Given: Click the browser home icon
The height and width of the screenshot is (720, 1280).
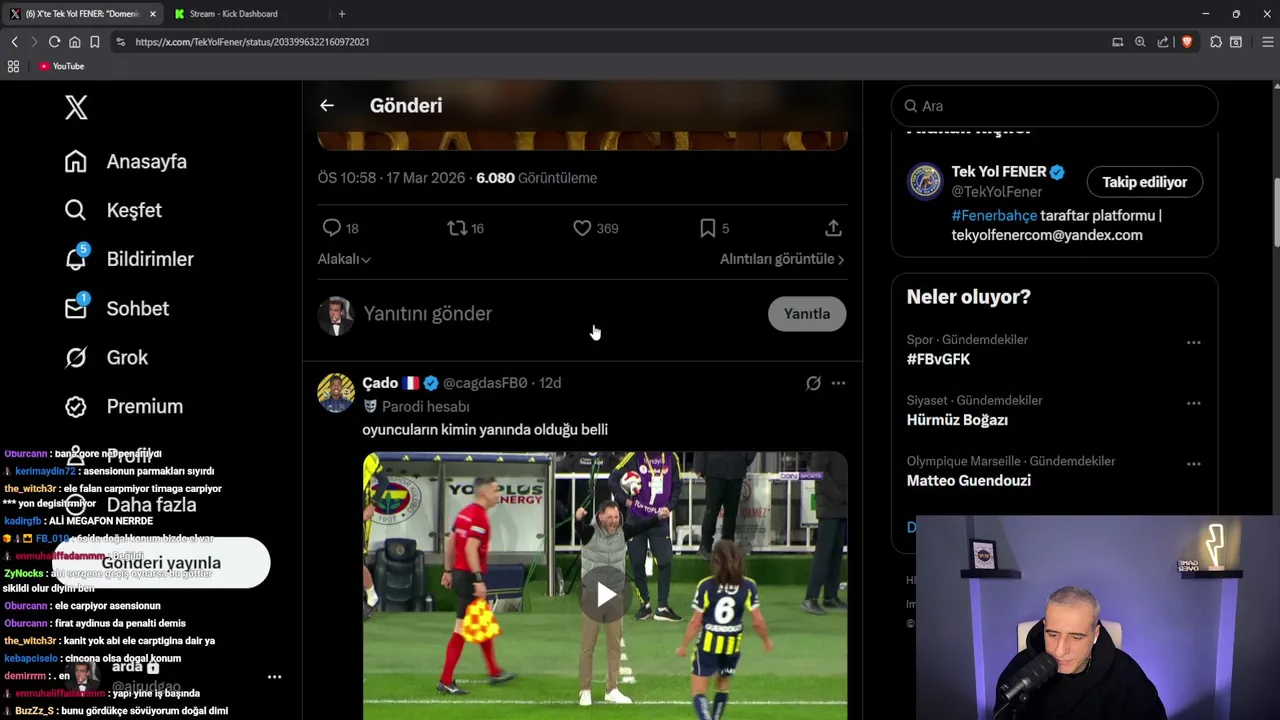Looking at the screenshot, I should pos(74,42).
